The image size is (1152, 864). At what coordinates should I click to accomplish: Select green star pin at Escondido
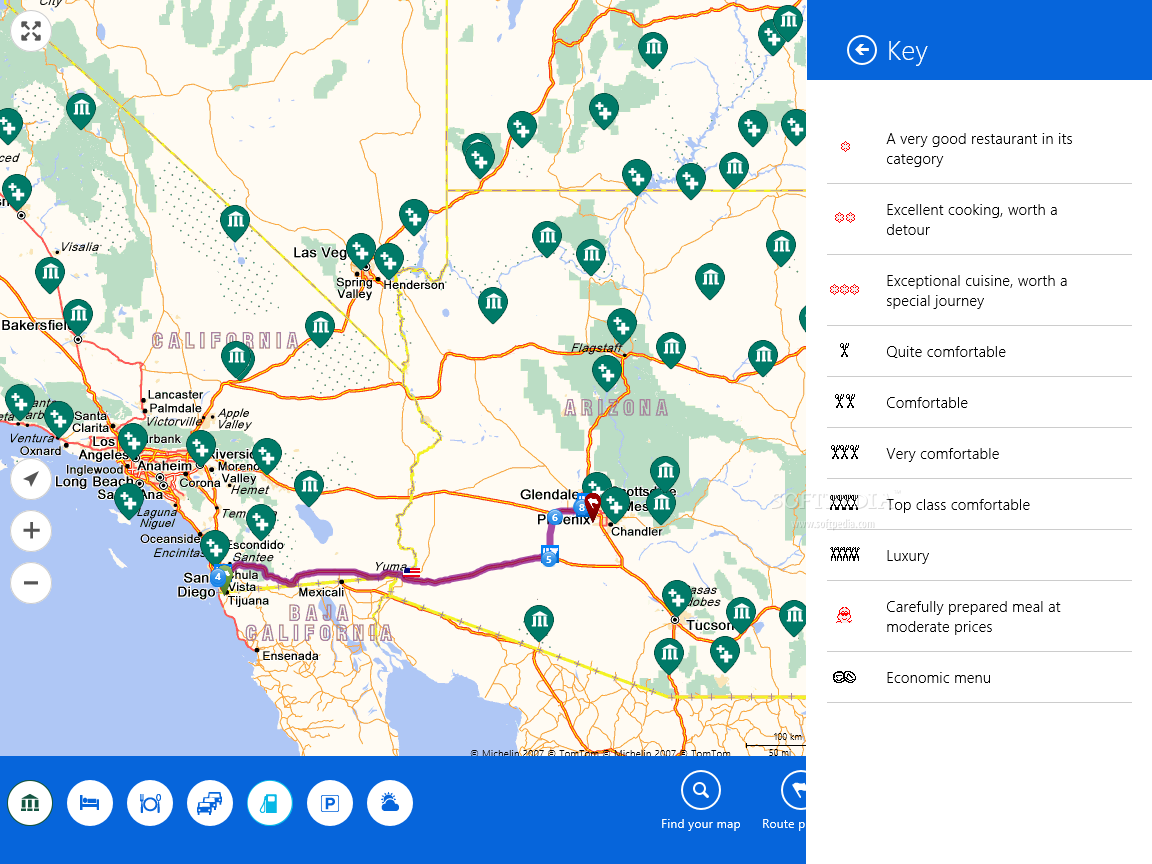tap(260, 521)
